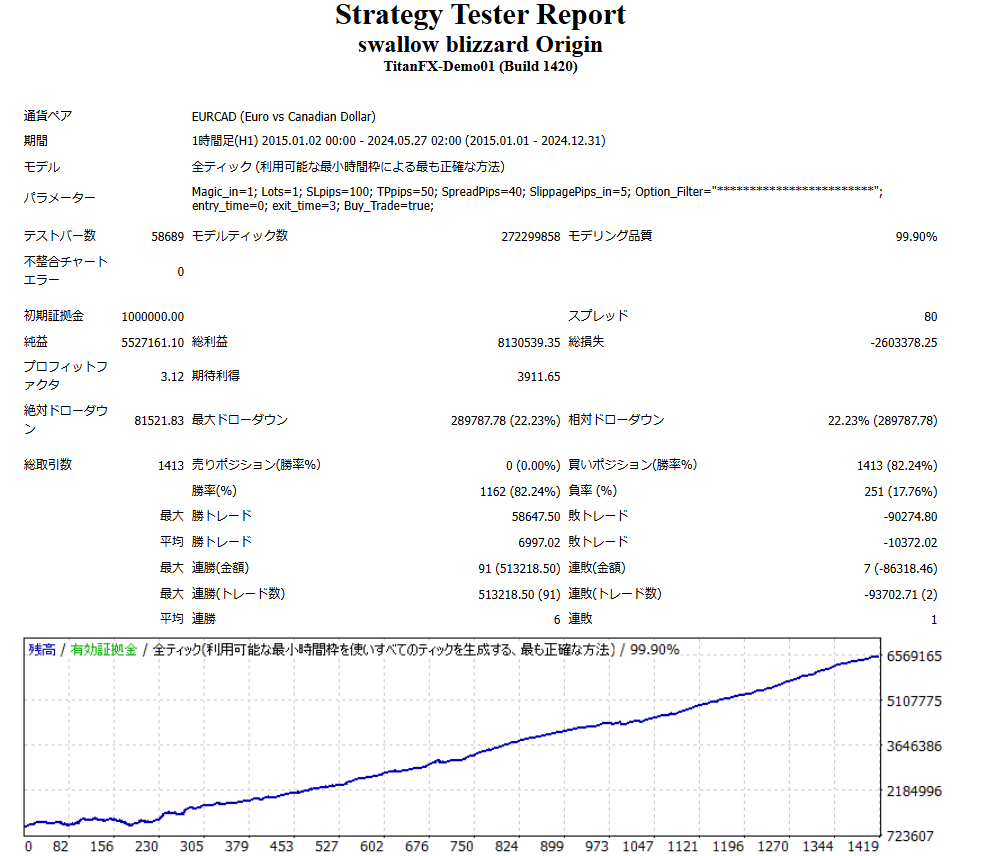Screen dimensions: 990x856
Task: Click average win trade value 6997.02
Action: [x=539, y=543]
